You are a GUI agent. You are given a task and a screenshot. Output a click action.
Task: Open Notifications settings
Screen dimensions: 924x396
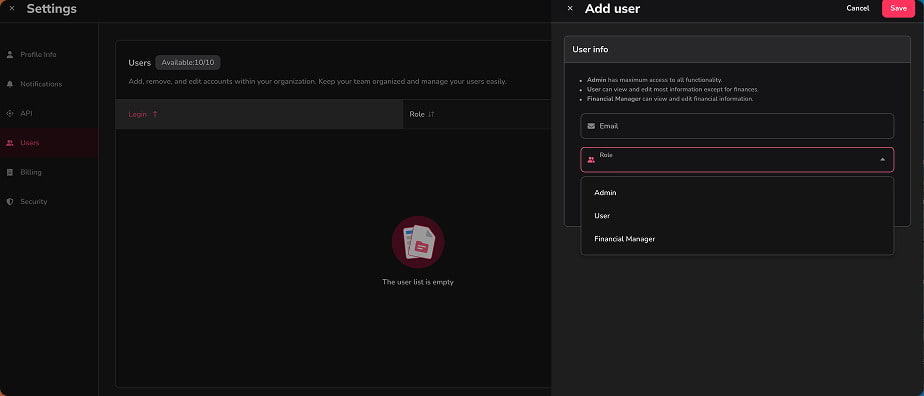pos(49,84)
